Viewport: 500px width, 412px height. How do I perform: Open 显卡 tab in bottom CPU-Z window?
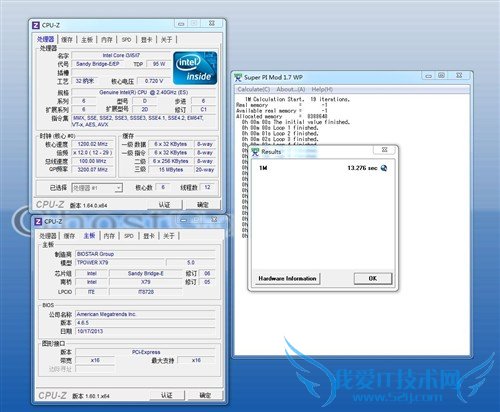click(x=149, y=236)
